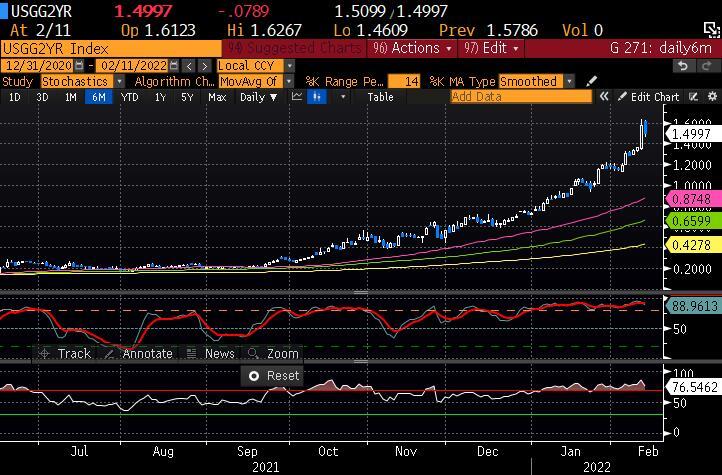The width and height of the screenshot is (722, 475).
Task: Open the 96) Actions menu
Action: [x=412, y=48]
